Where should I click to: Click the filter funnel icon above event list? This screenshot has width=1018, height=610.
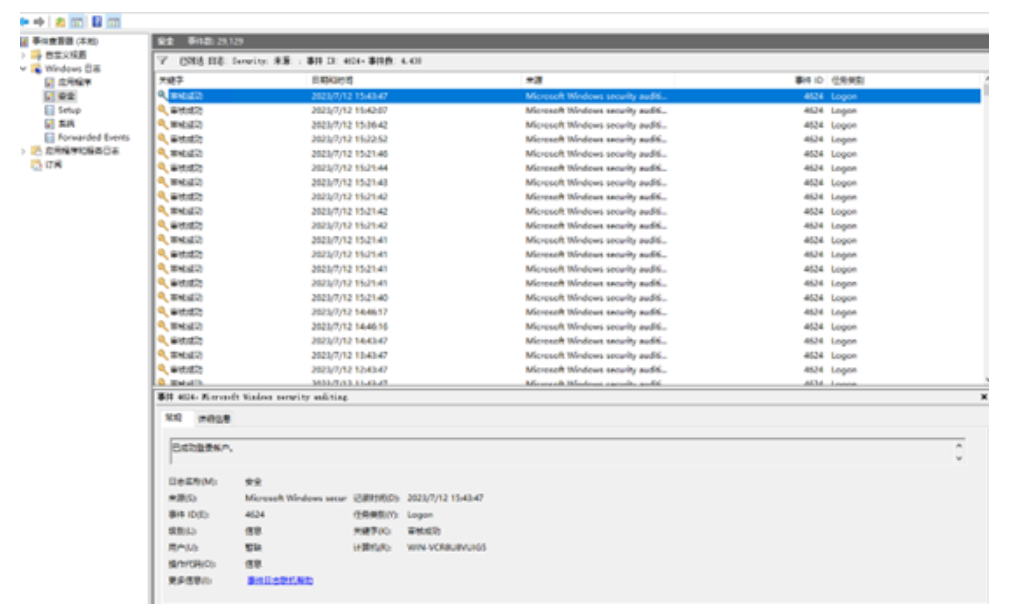[x=162, y=61]
